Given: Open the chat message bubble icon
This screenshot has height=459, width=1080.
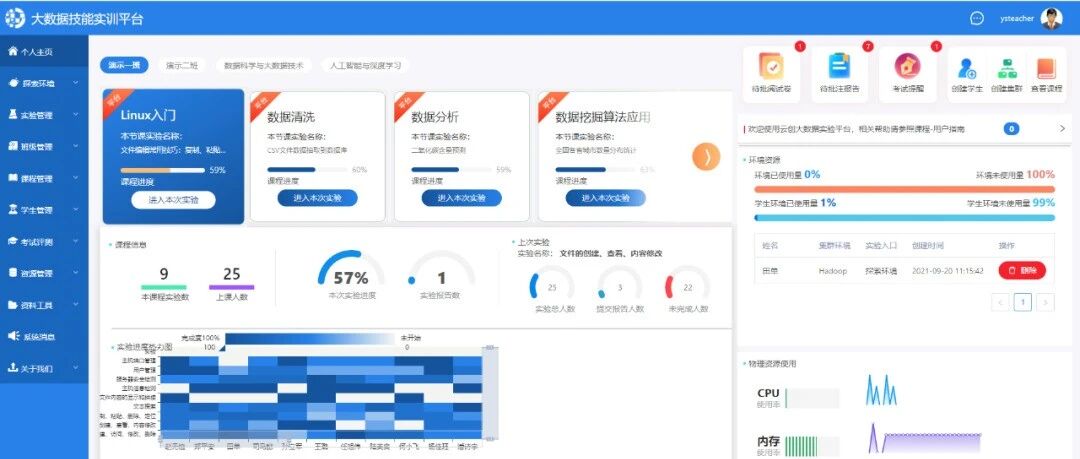Looking at the screenshot, I should (977, 19).
